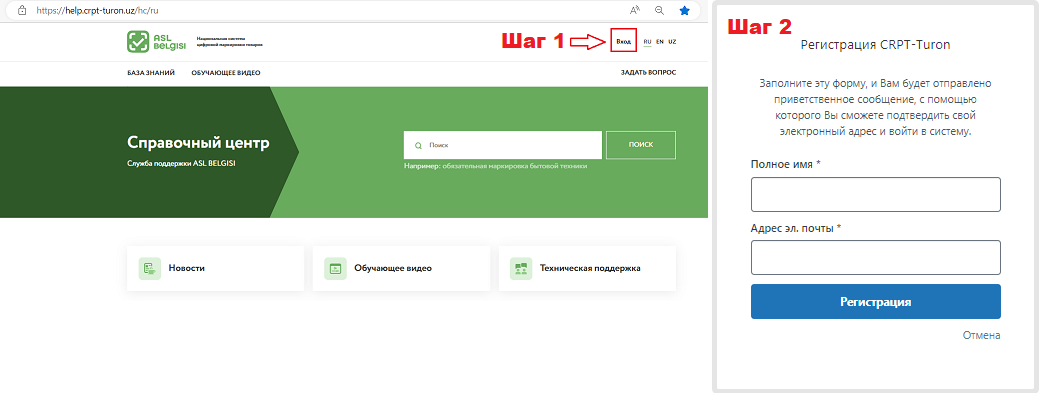The image size is (1045, 402).
Task: Click the ASL BELGISI logo
Action: click(156, 42)
